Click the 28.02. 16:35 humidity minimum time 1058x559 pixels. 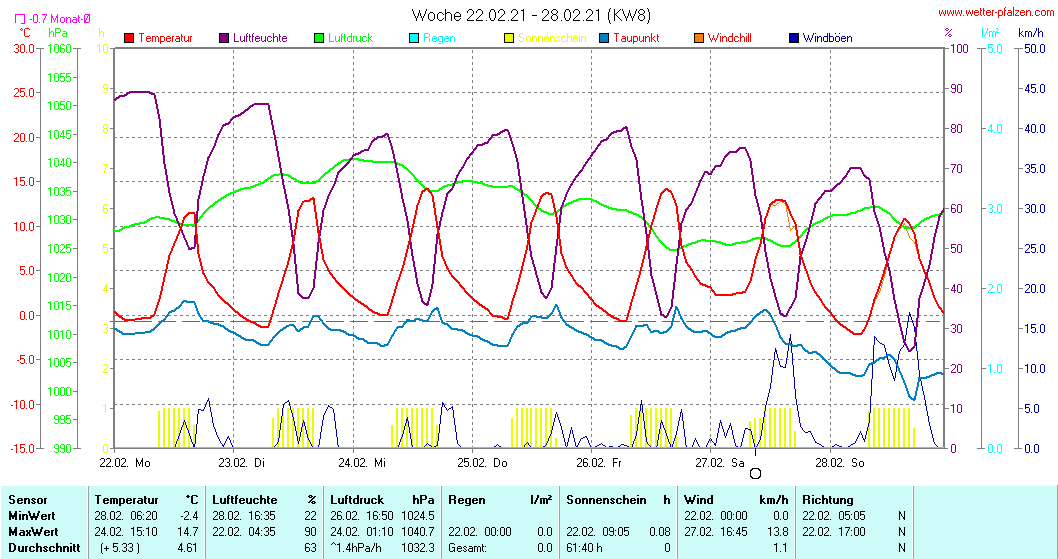(242, 516)
